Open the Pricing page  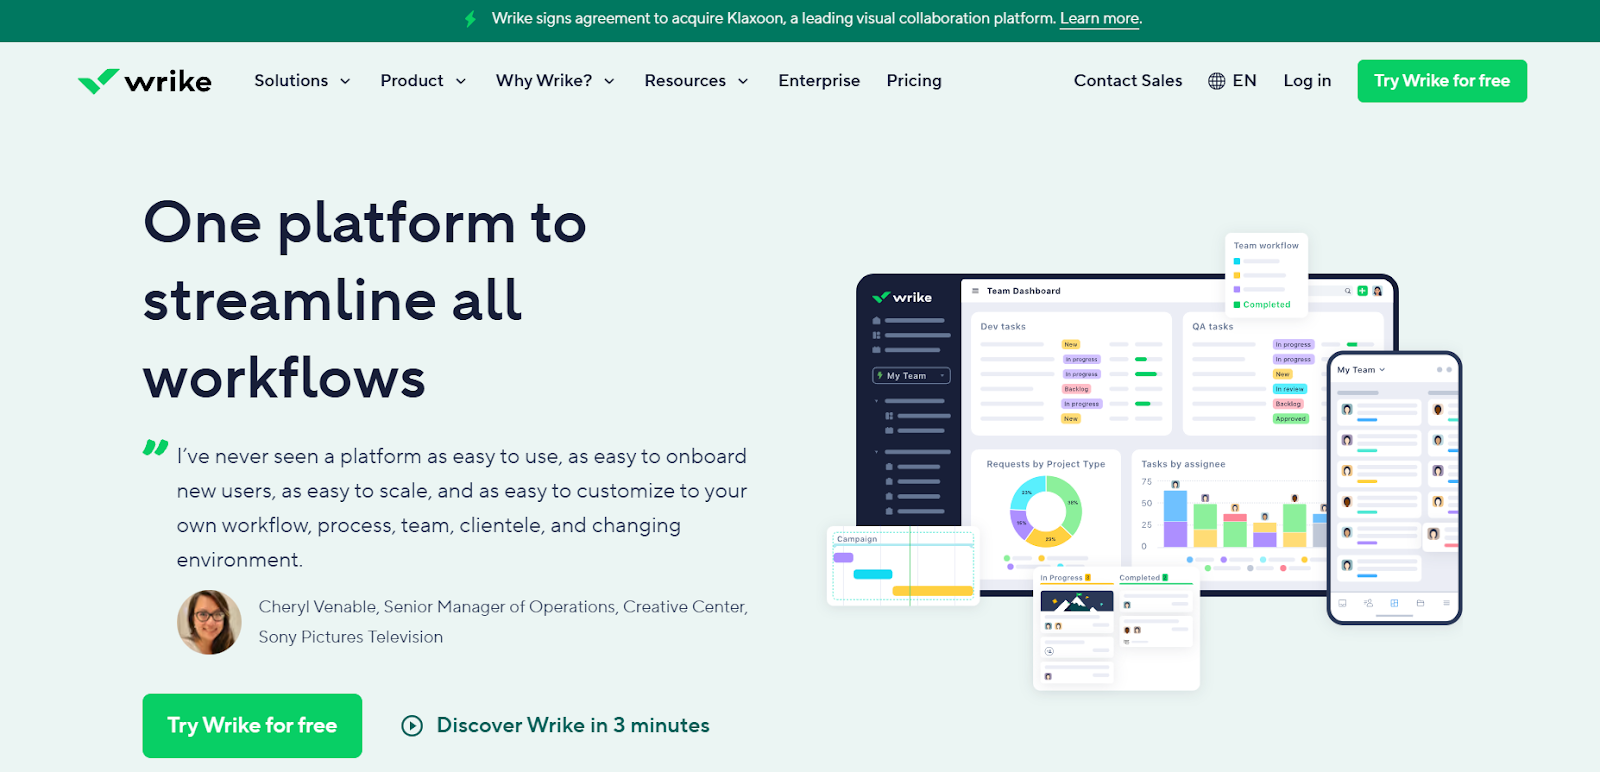914,81
